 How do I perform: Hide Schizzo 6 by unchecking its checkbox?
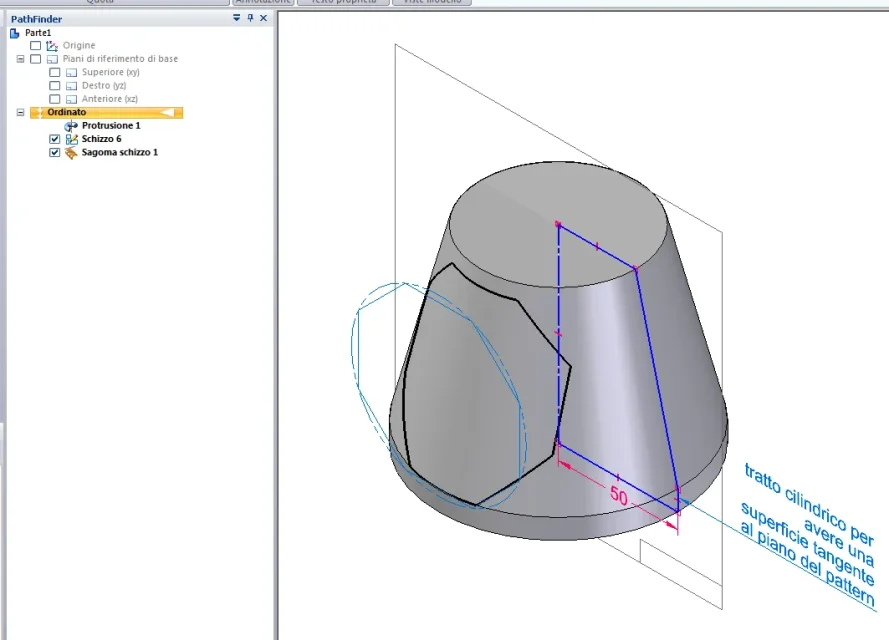click(x=54, y=139)
